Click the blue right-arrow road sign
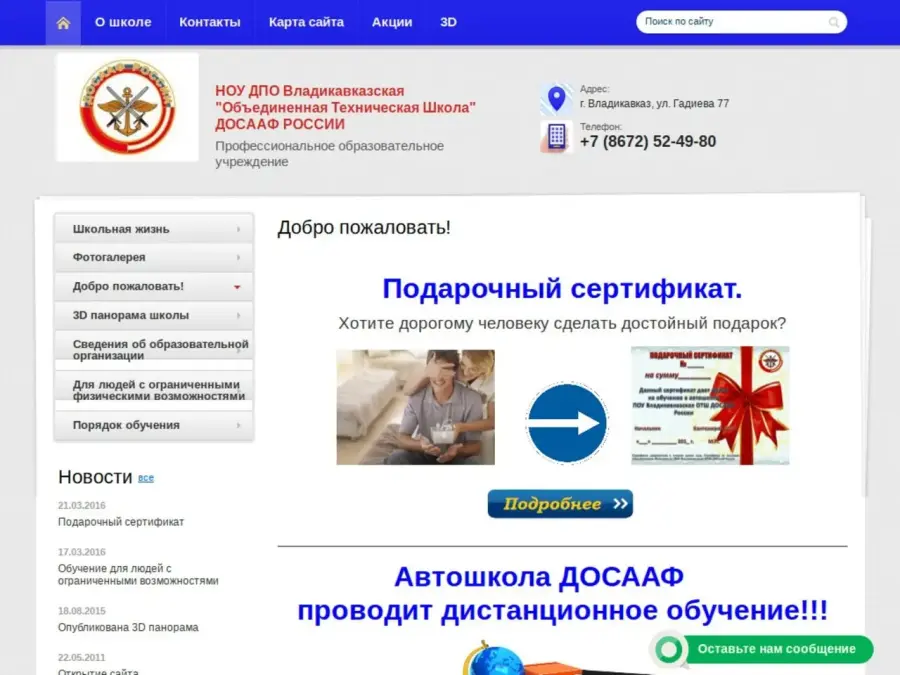The height and width of the screenshot is (675, 900). tap(567, 423)
